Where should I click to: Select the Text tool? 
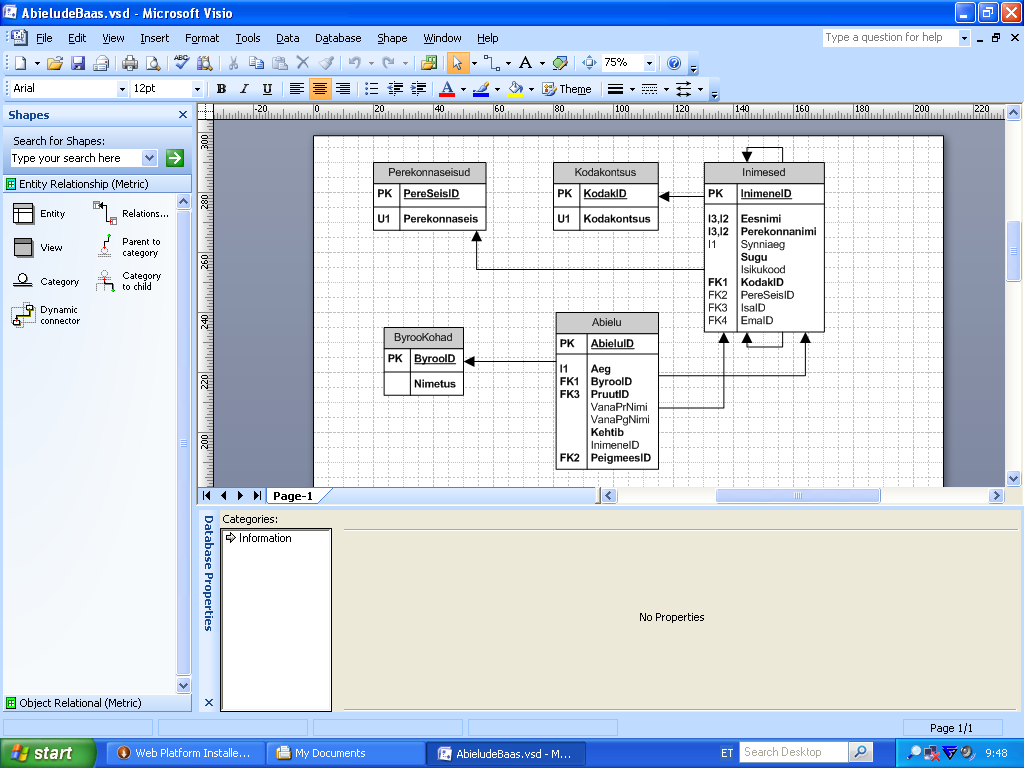(525, 63)
